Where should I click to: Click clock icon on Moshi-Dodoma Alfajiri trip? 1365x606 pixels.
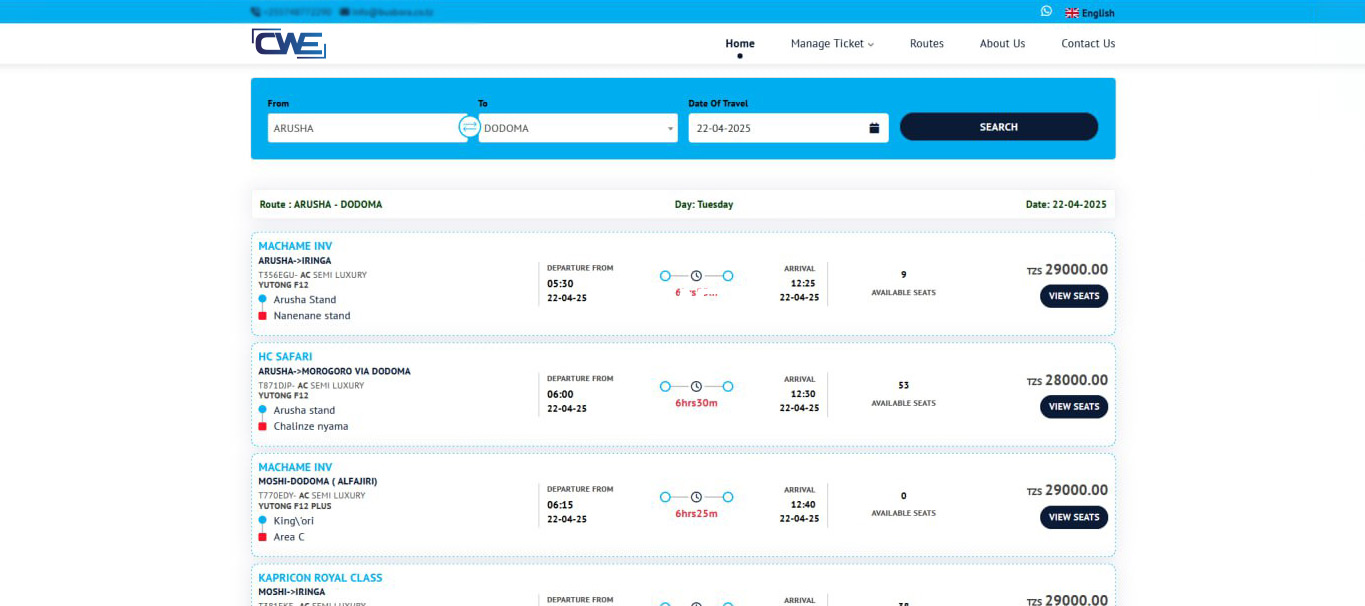point(696,497)
